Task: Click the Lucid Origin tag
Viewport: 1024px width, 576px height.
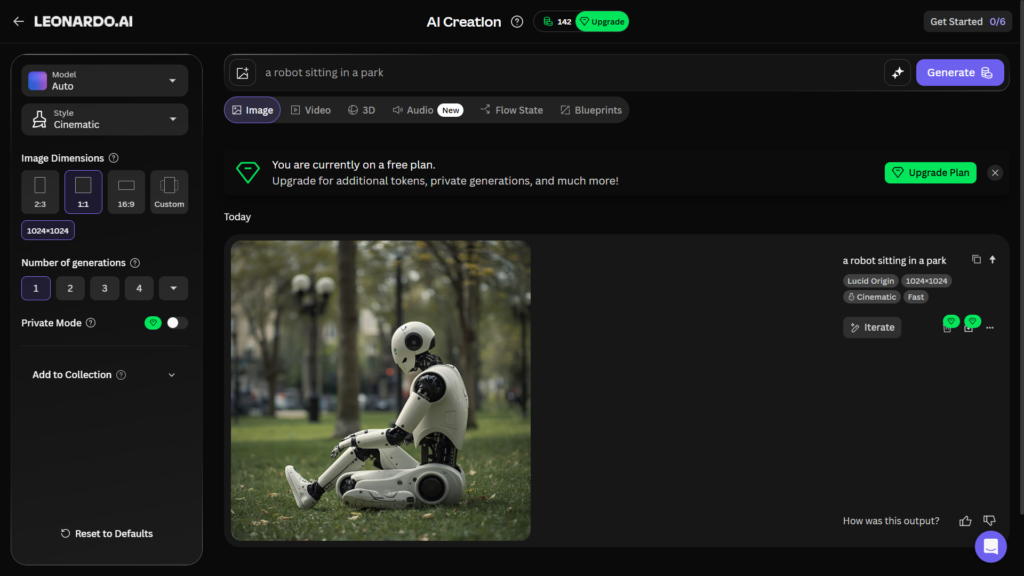Action: [871, 281]
